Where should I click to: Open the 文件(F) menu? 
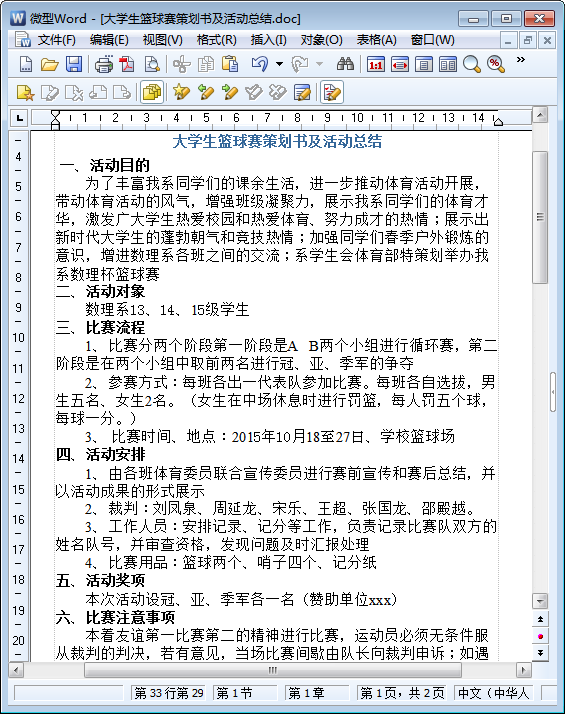click(x=56, y=40)
